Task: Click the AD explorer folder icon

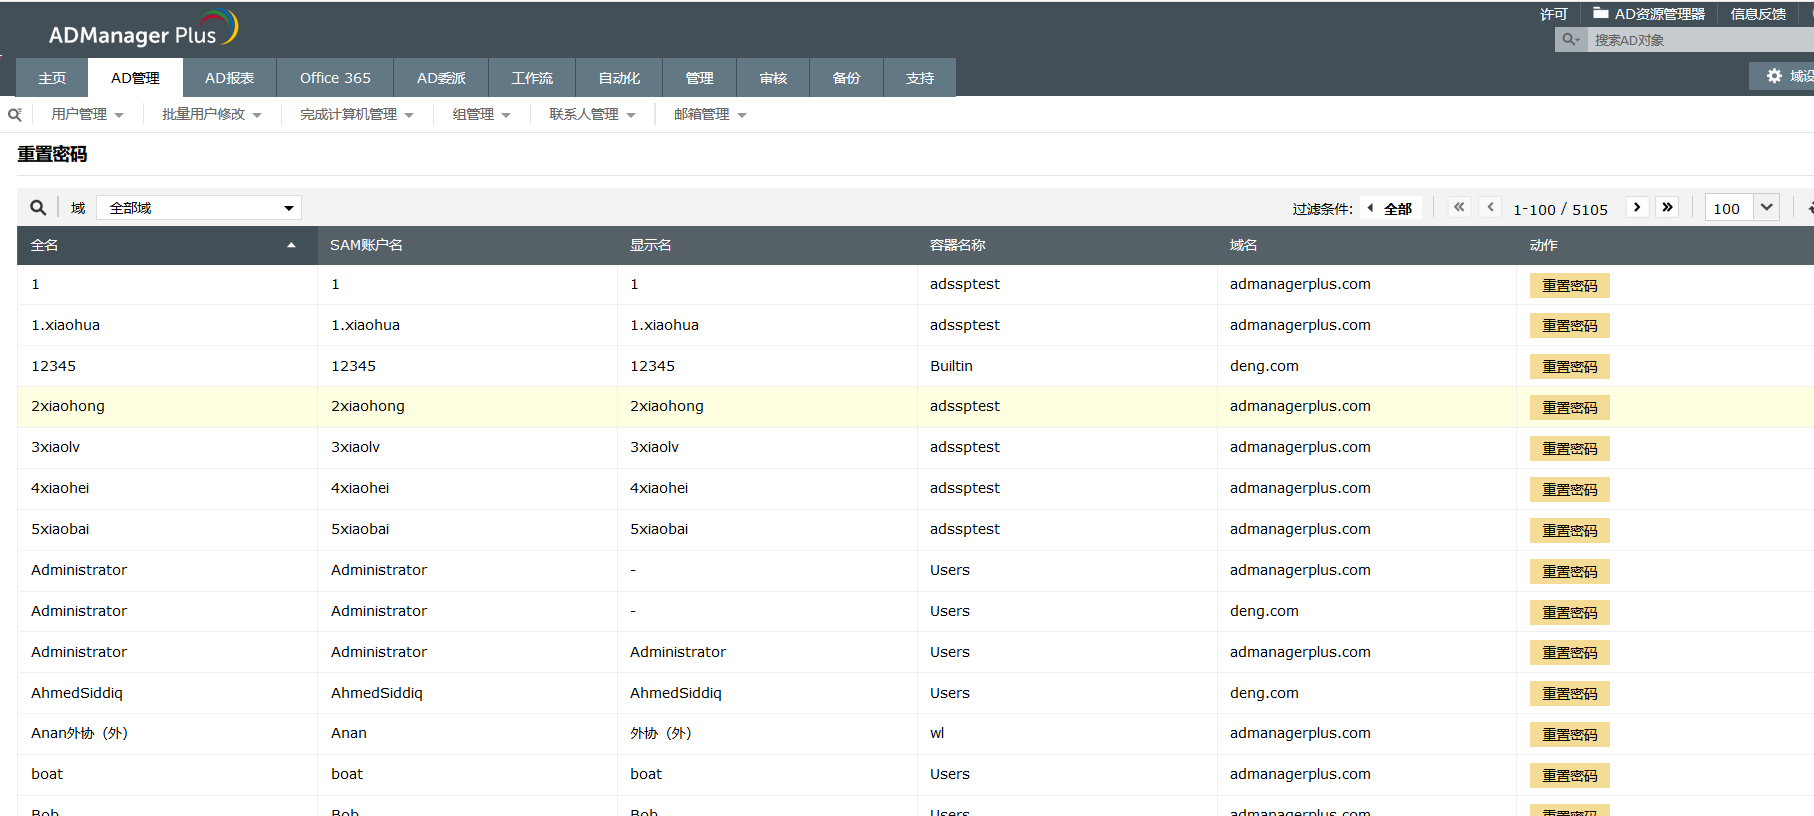Action: coord(1600,13)
